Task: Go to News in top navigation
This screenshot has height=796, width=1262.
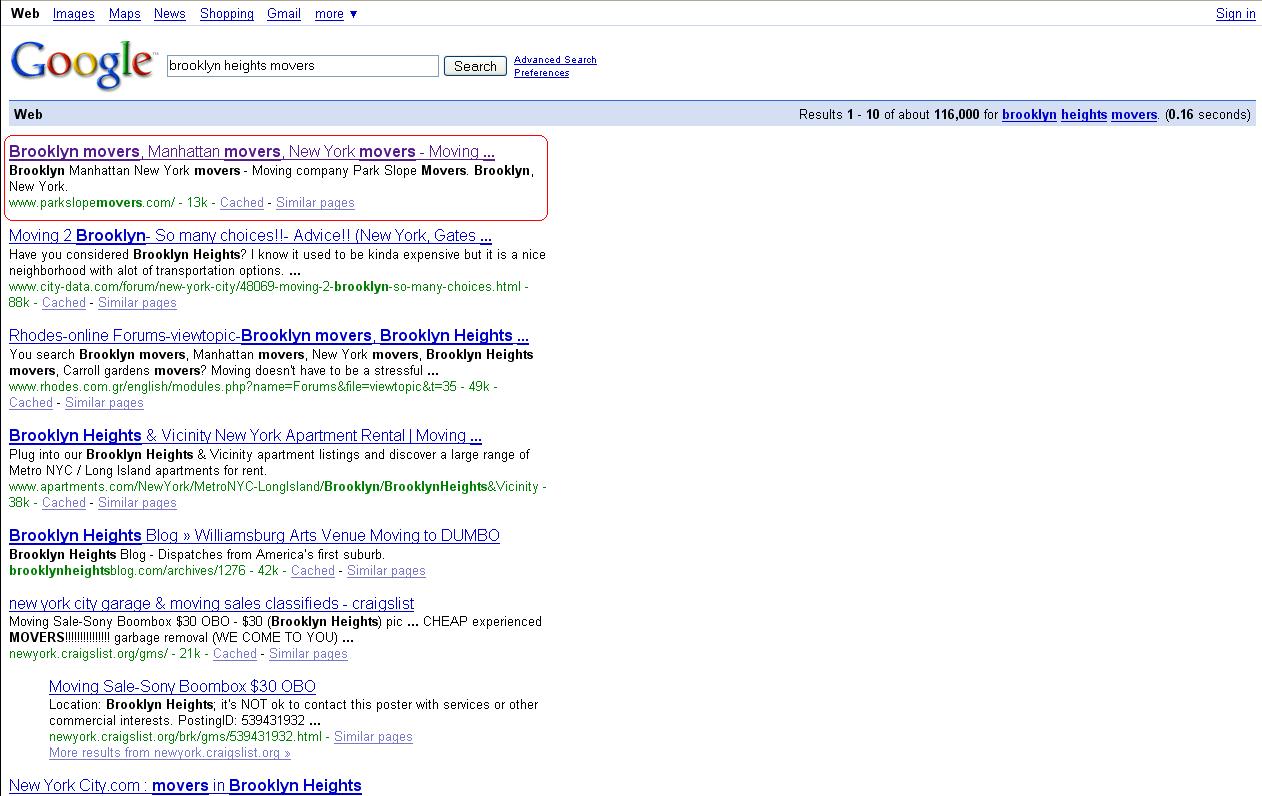Action: click(170, 13)
